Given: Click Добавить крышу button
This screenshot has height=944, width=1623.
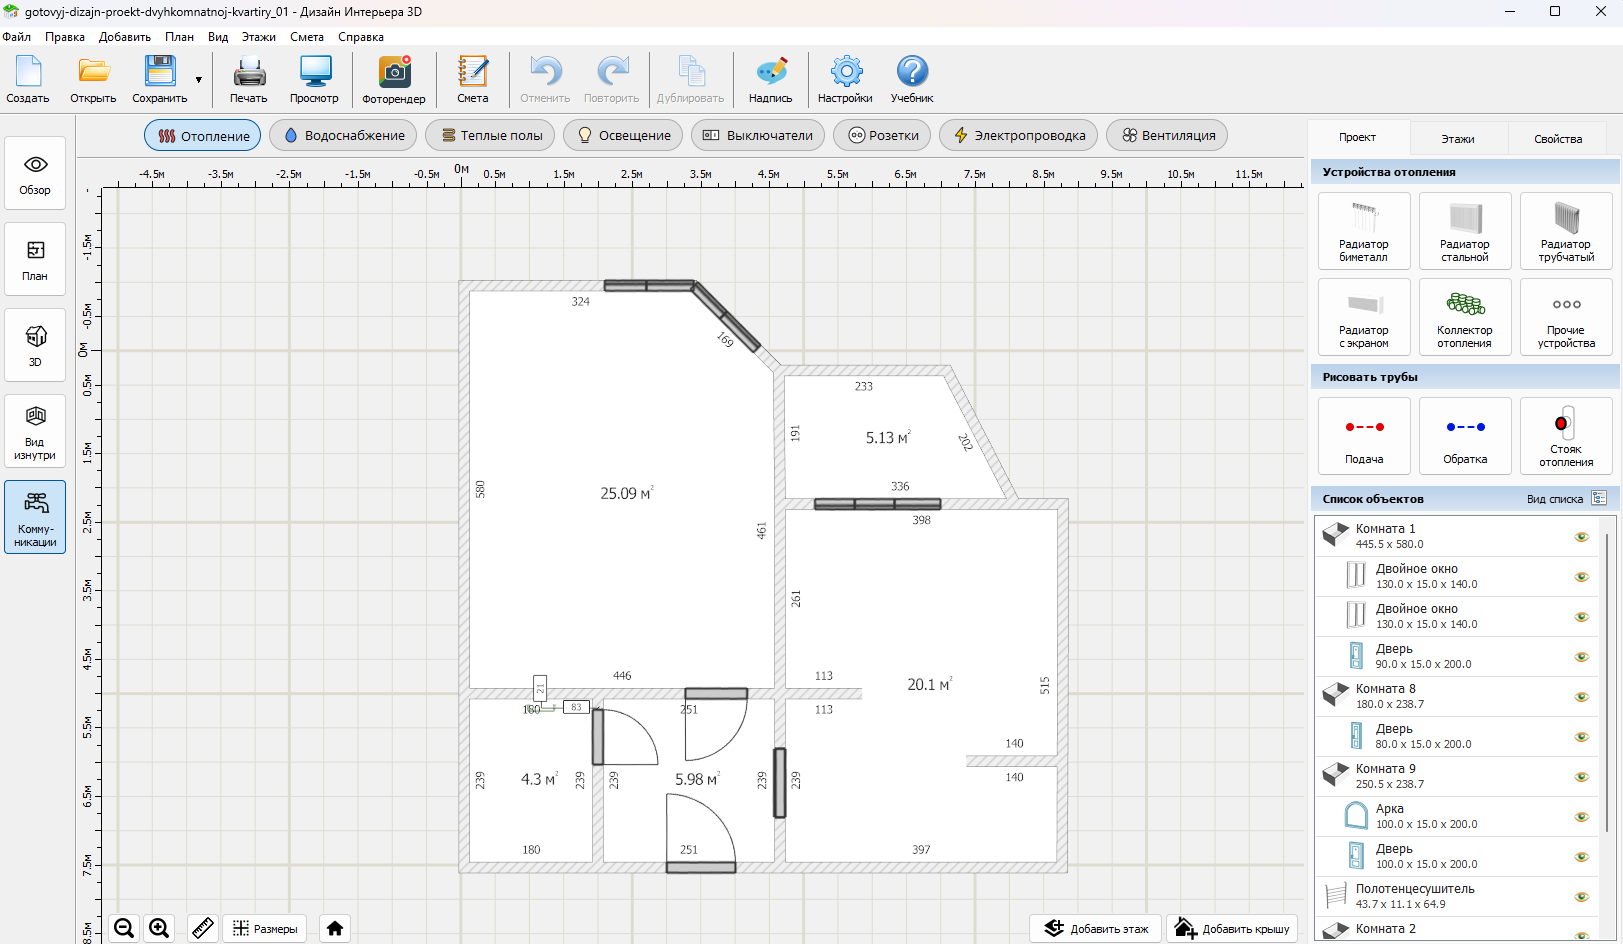Looking at the screenshot, I should [x=1232, y=928].
